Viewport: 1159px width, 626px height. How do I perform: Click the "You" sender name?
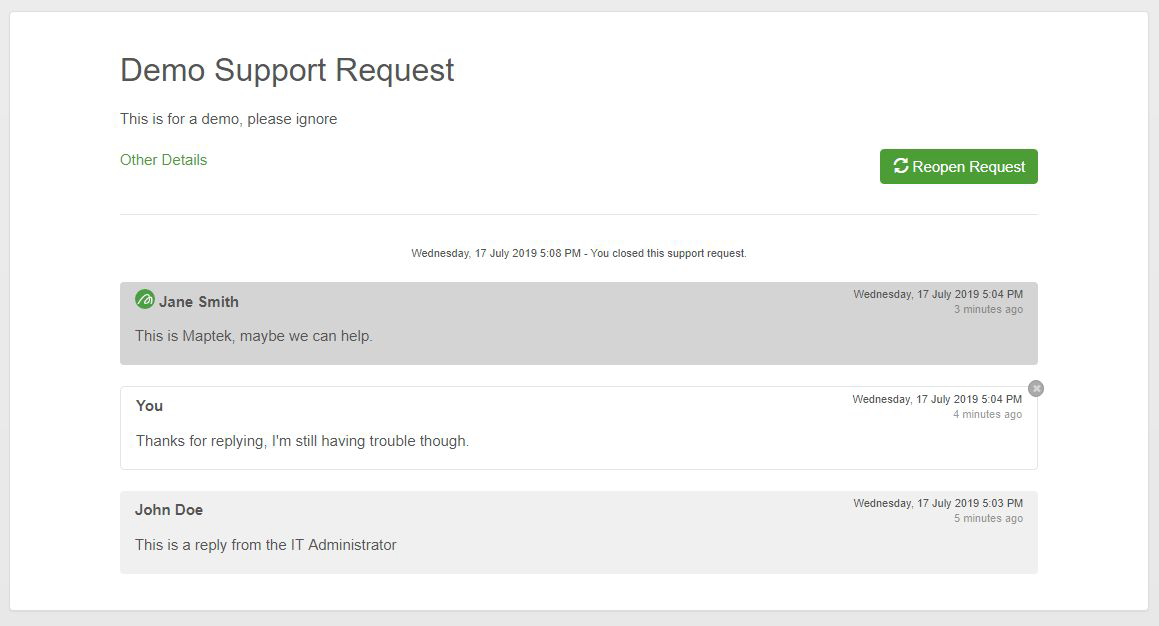point(149,406)
